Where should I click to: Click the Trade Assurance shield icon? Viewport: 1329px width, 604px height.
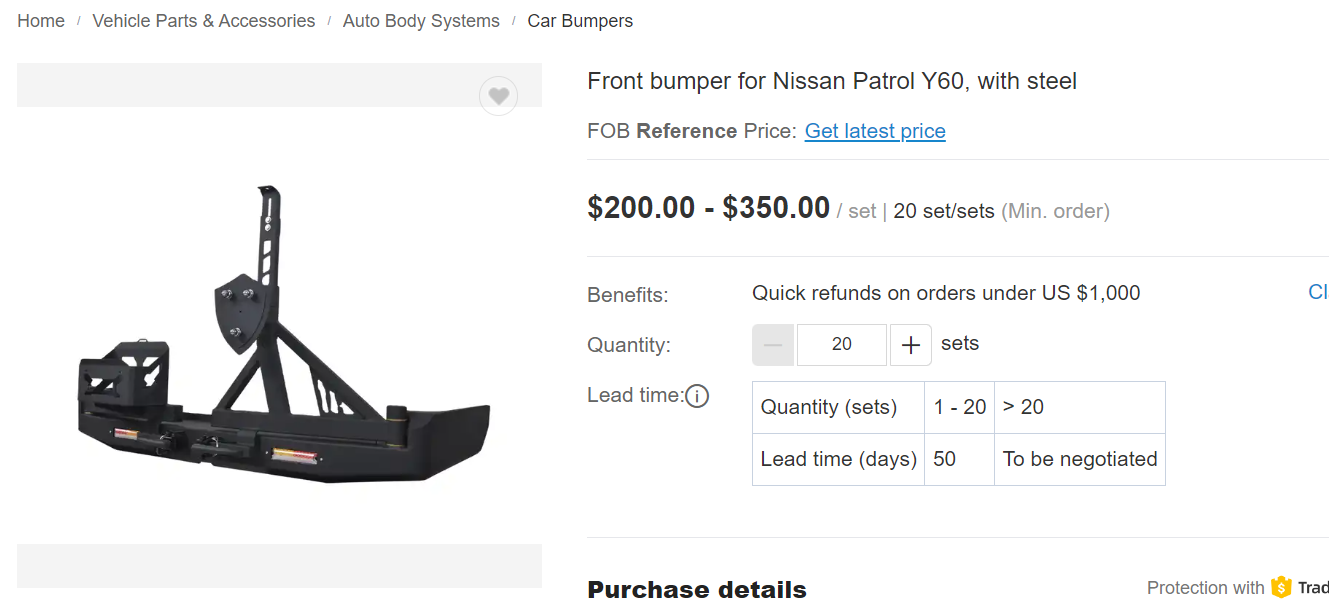tap(1281, 588)
